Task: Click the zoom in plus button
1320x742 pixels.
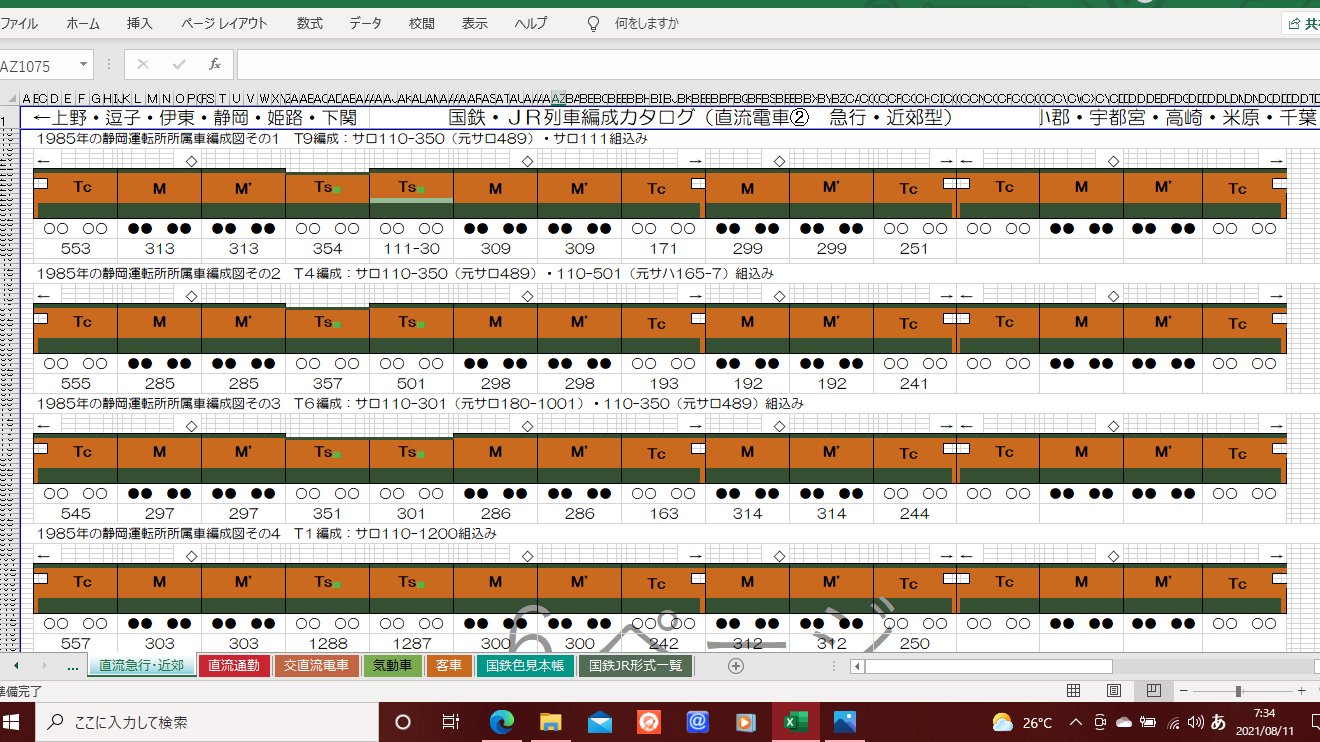Action: tap(1301, 691)
